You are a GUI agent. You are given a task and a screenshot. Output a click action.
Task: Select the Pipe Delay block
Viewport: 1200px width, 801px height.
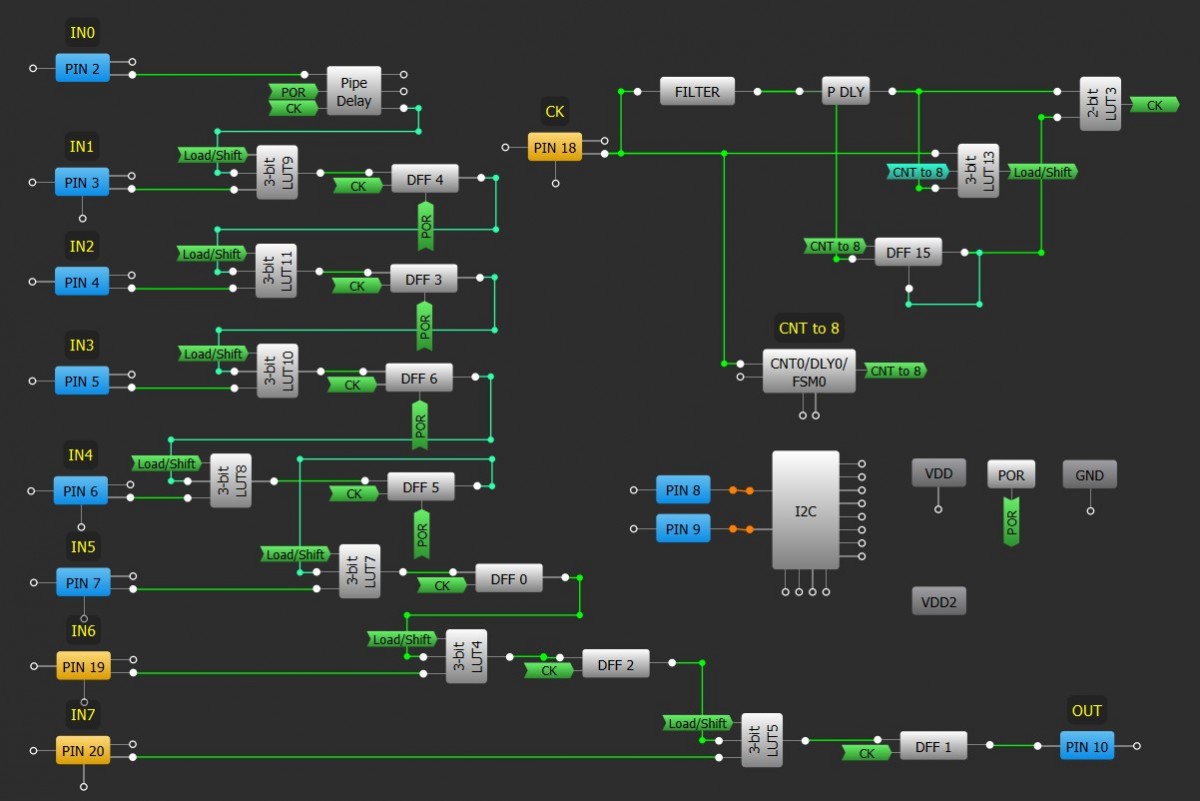(x=354, y=92)
